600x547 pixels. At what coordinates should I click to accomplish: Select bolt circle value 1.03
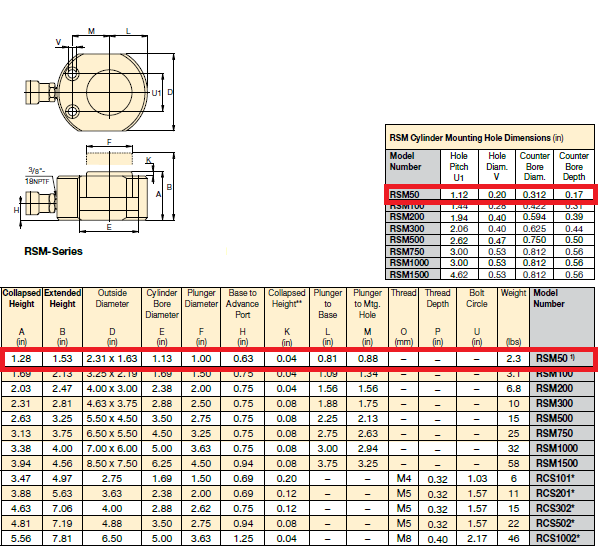click(x=477, y=478)
